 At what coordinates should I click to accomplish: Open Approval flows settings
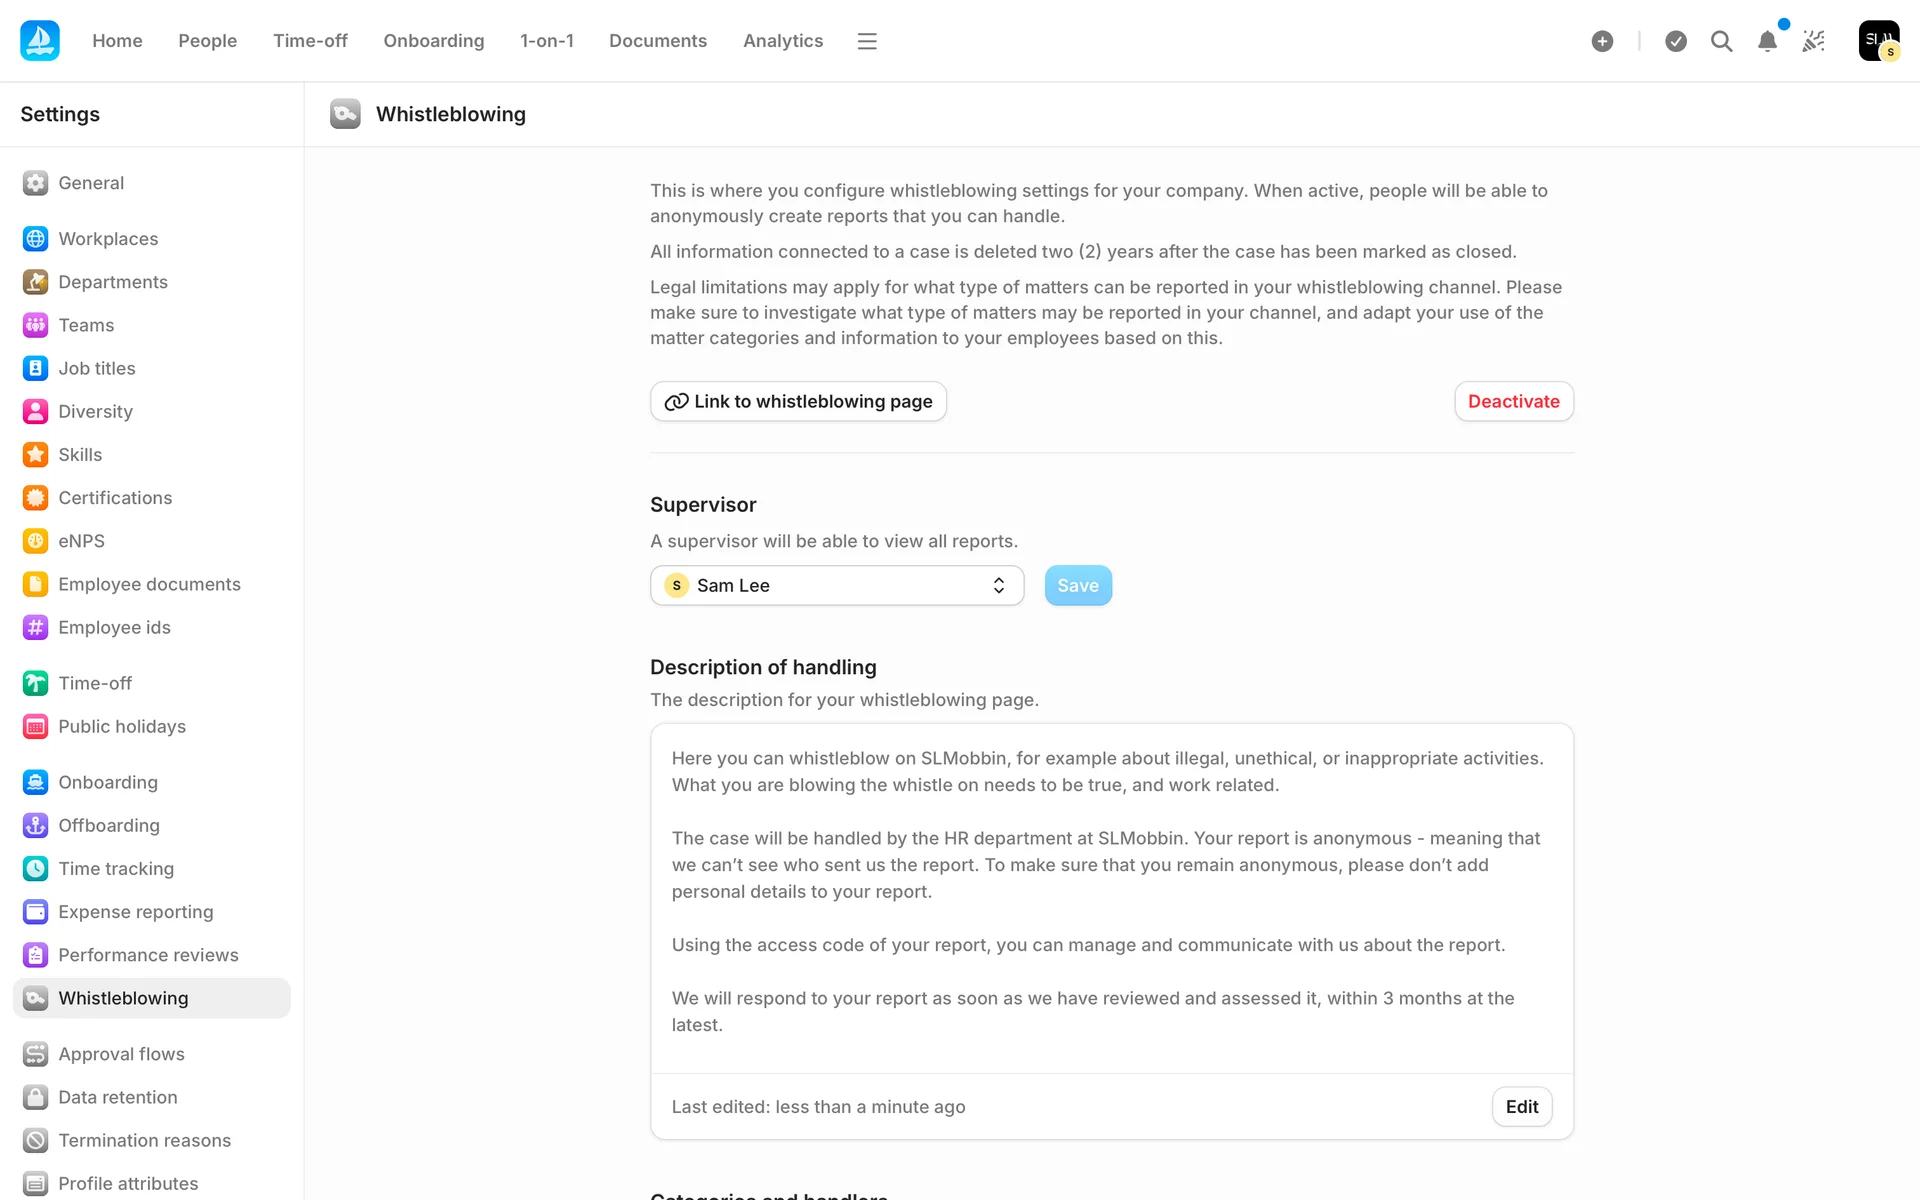(x=121, y=1054)
